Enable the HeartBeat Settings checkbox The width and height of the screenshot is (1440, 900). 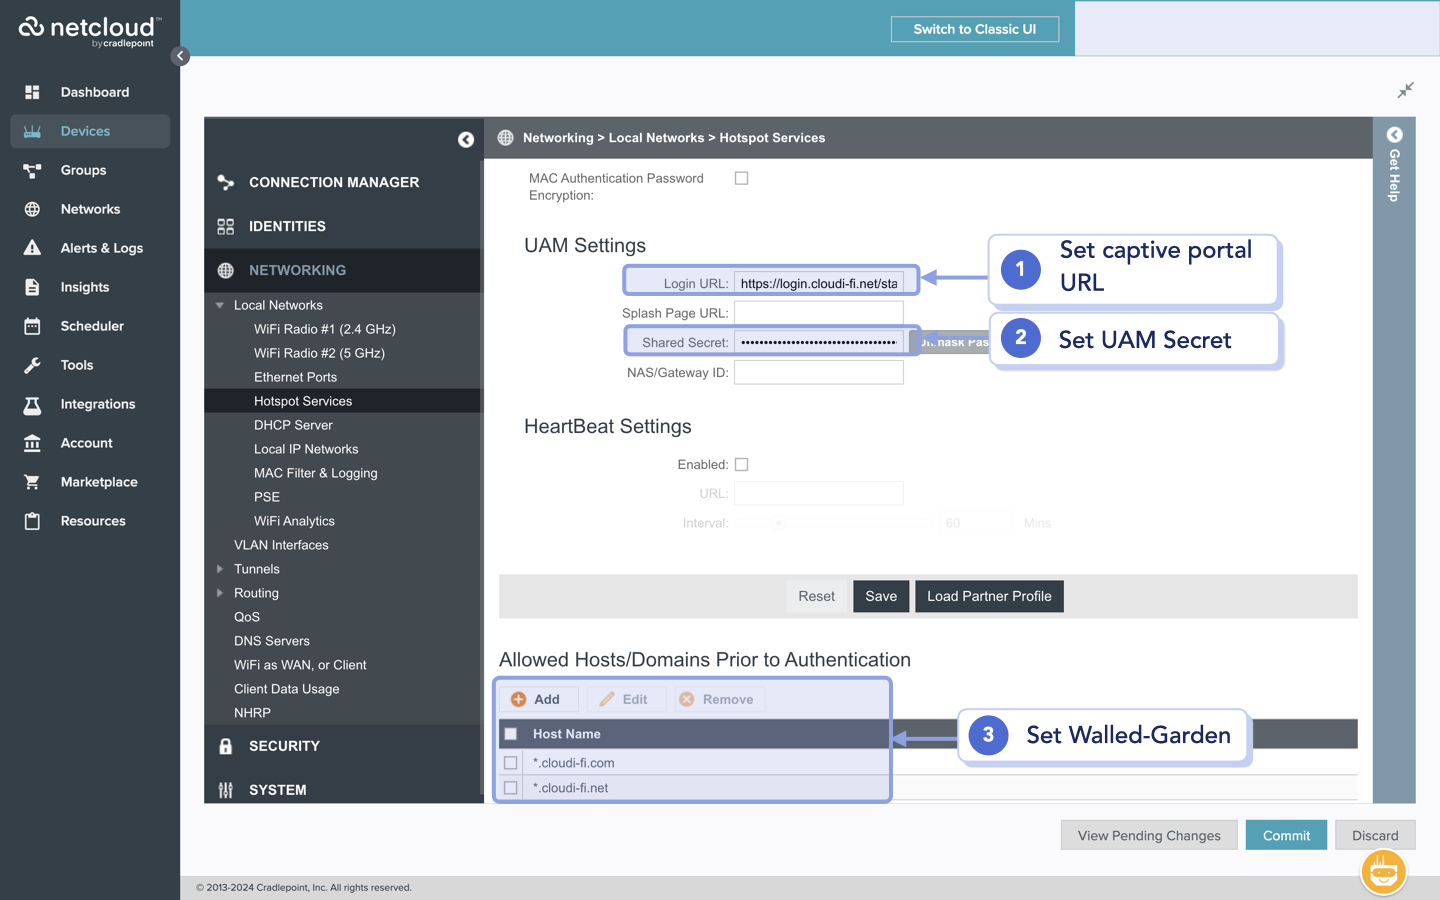[742, 464]
